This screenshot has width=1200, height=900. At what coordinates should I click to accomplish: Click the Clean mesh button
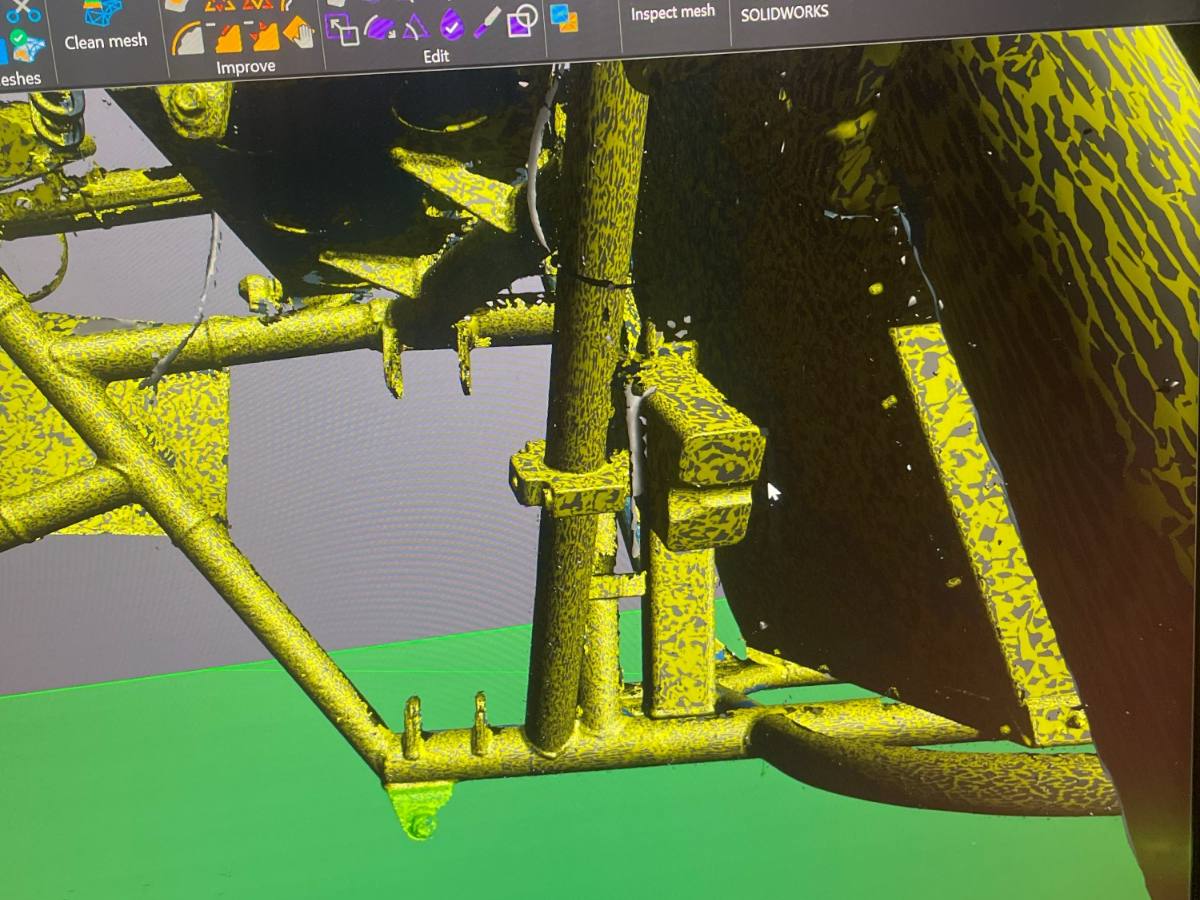point(105,28)
